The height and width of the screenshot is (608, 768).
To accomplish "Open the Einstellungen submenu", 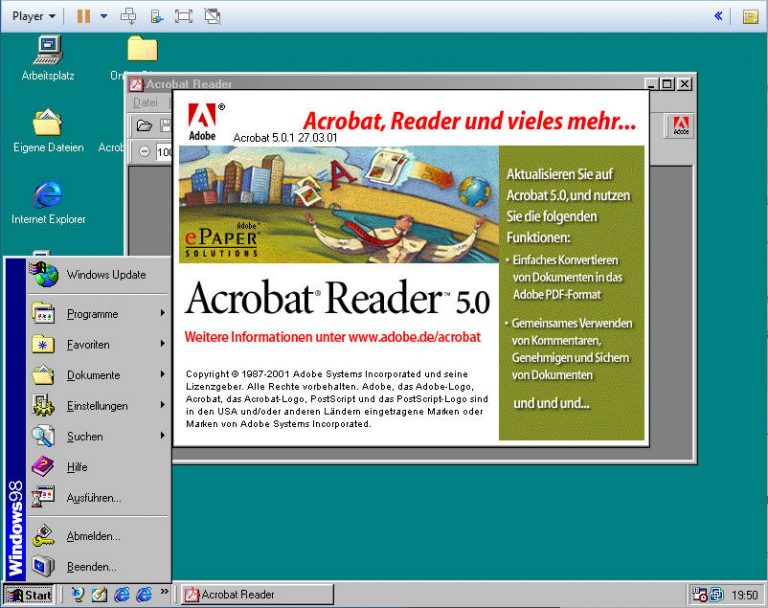I will pos(98,406).
